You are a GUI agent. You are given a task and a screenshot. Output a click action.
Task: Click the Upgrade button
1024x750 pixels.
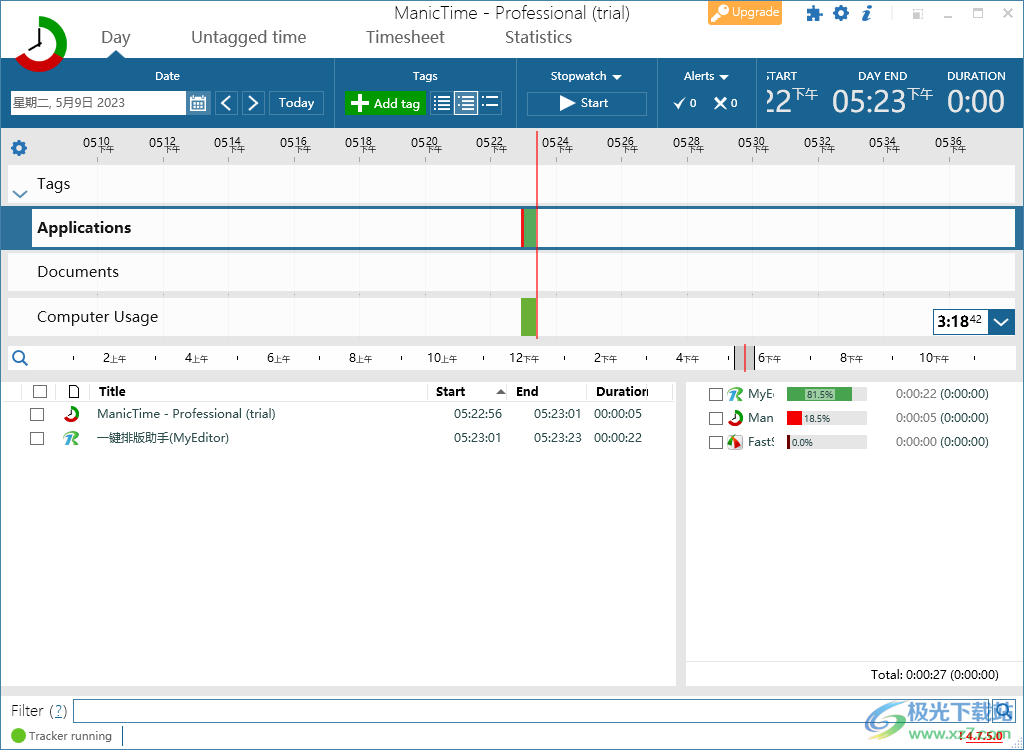(744, 12)
